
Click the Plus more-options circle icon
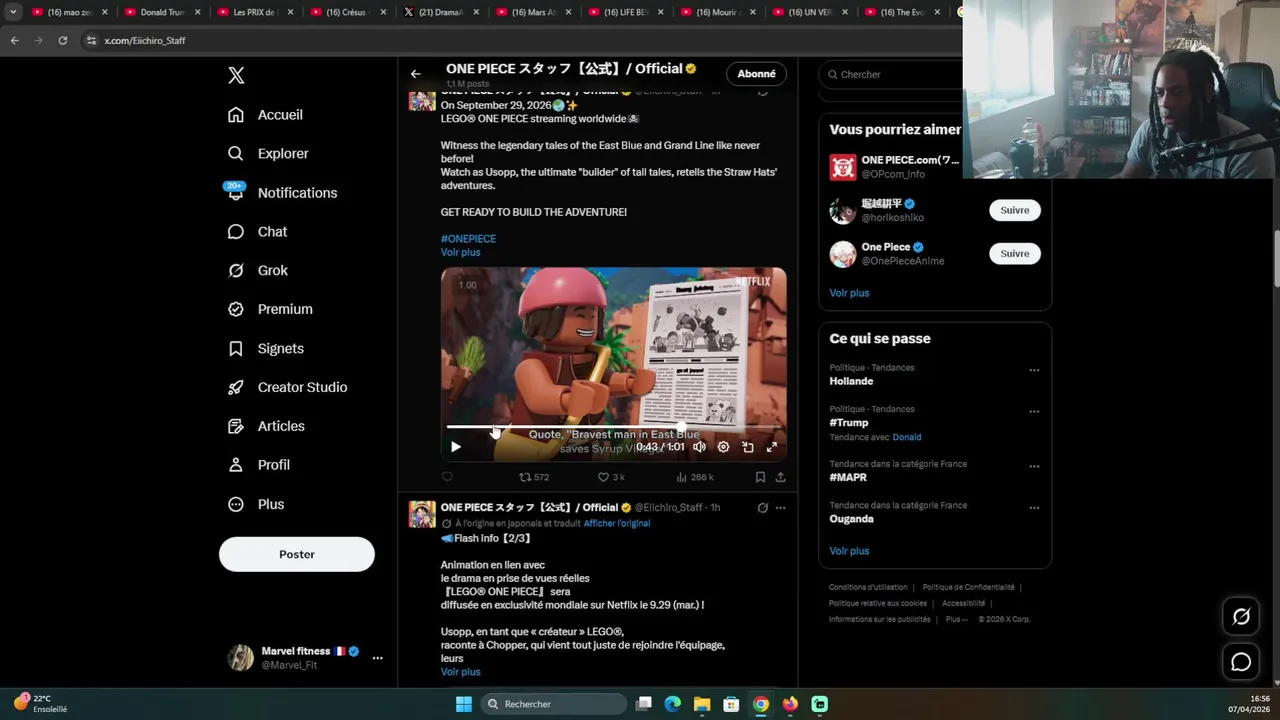[236, 505]
